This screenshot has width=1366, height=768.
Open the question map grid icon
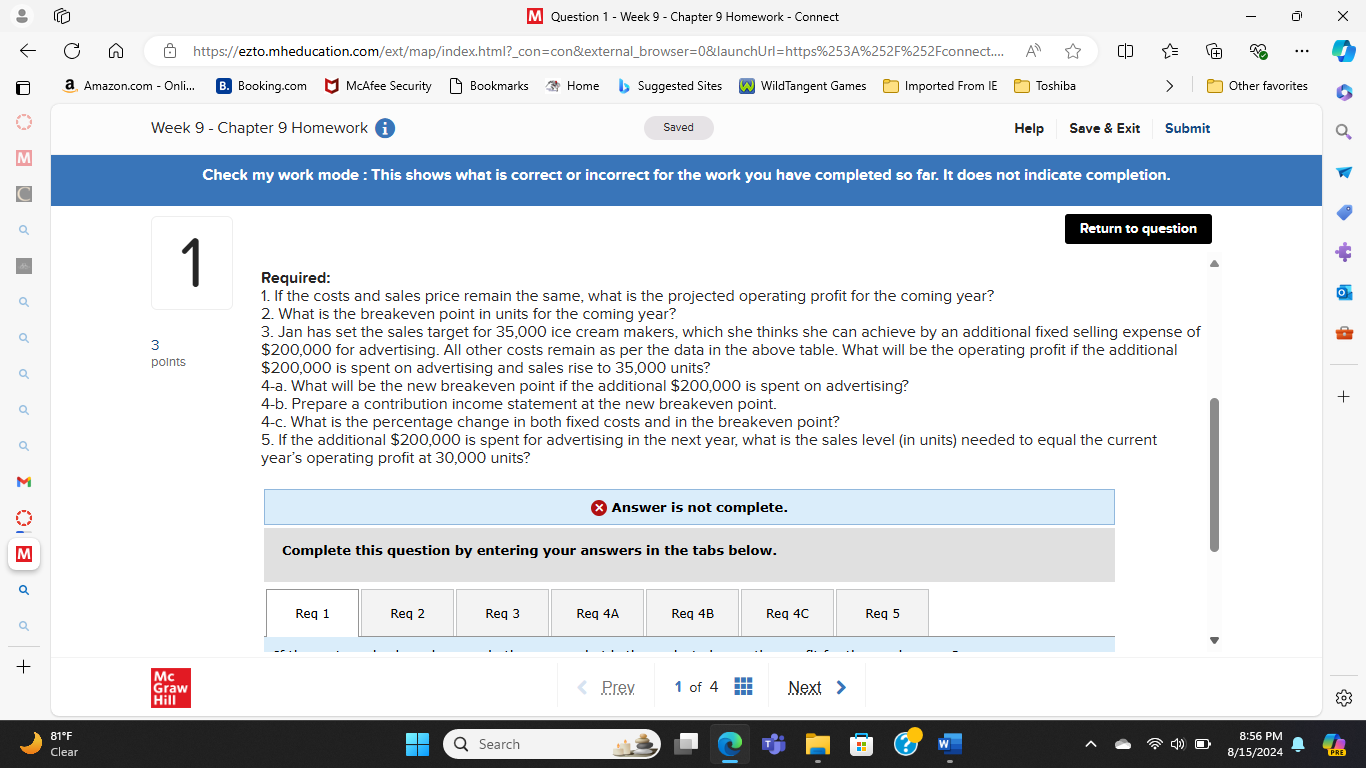point(743,686)
